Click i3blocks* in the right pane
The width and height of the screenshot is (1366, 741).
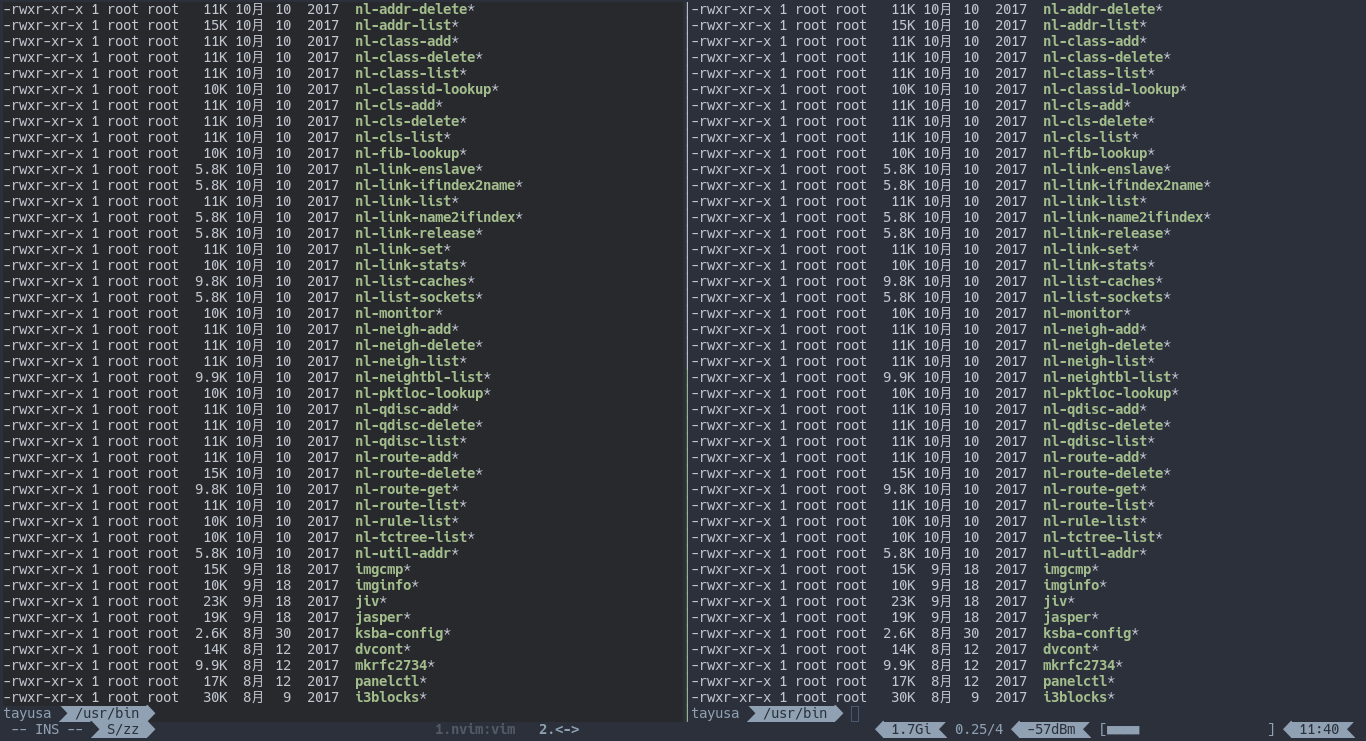click(x=1079, y=697)
